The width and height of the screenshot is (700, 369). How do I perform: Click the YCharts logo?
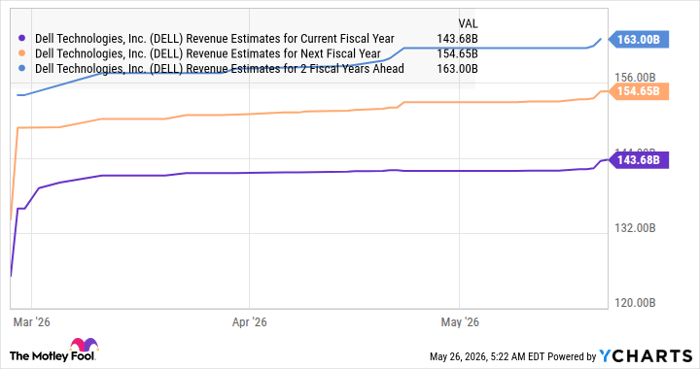click(646, 356)
